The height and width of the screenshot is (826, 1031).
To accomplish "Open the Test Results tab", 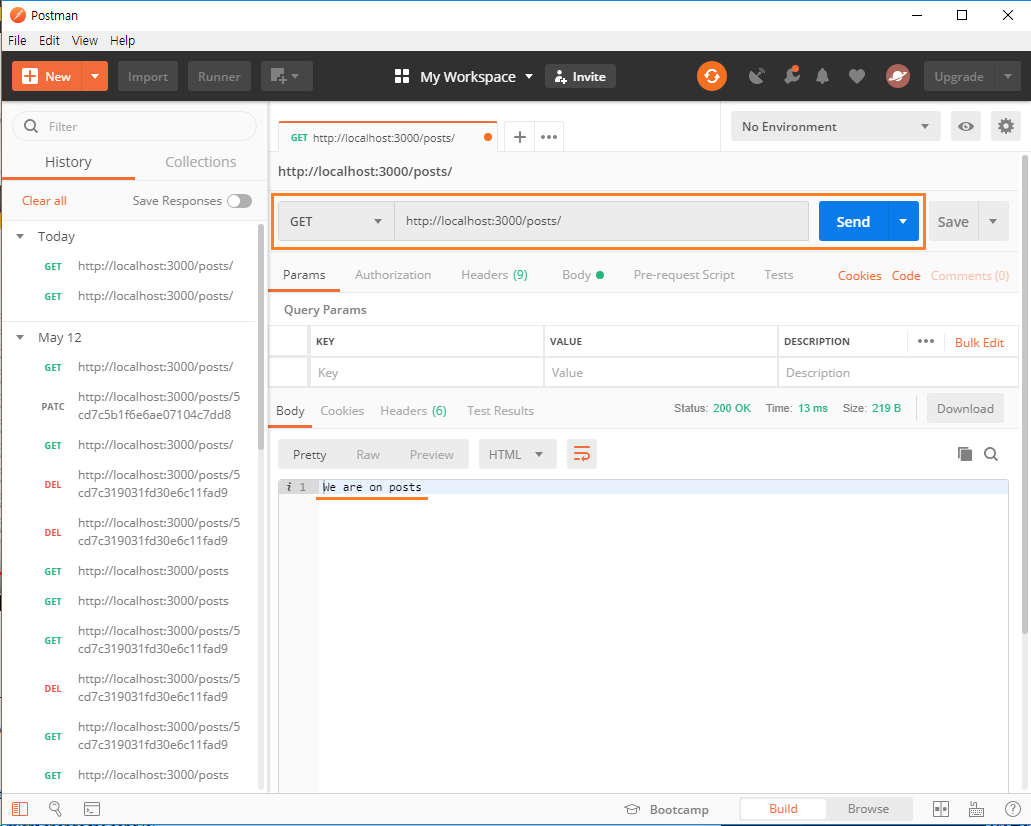I will coord(500,410).
